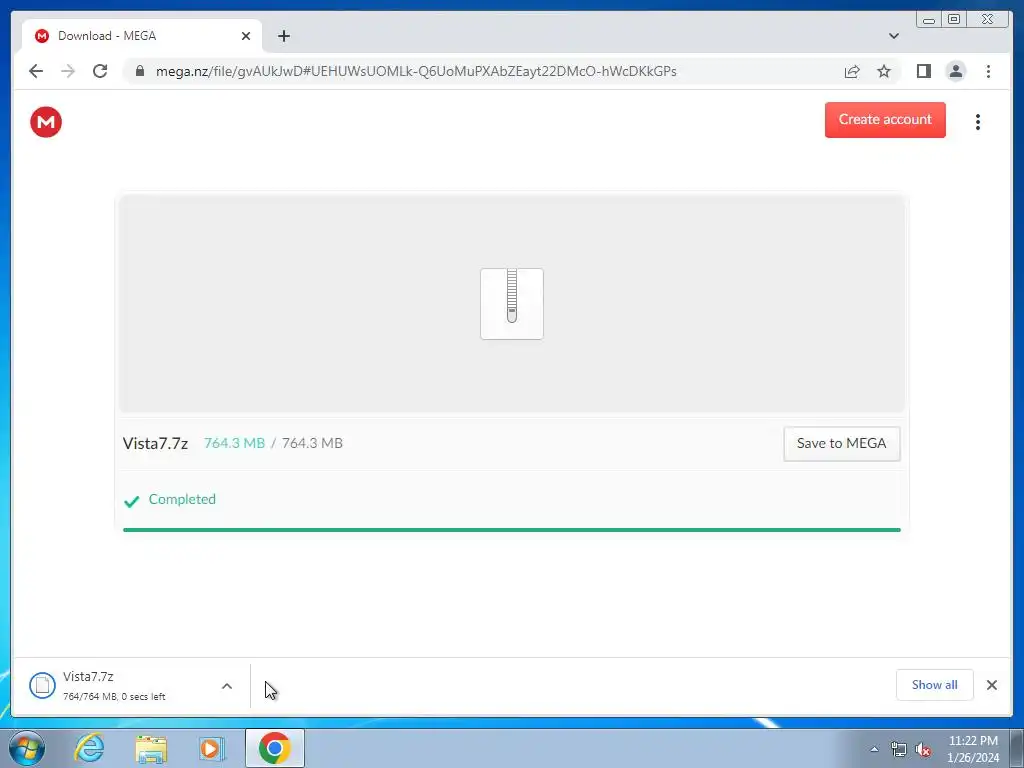This screenshot has width=1024, height=768.
Task: Open MEGA page three-dot menu
Action: click(978, 122)
